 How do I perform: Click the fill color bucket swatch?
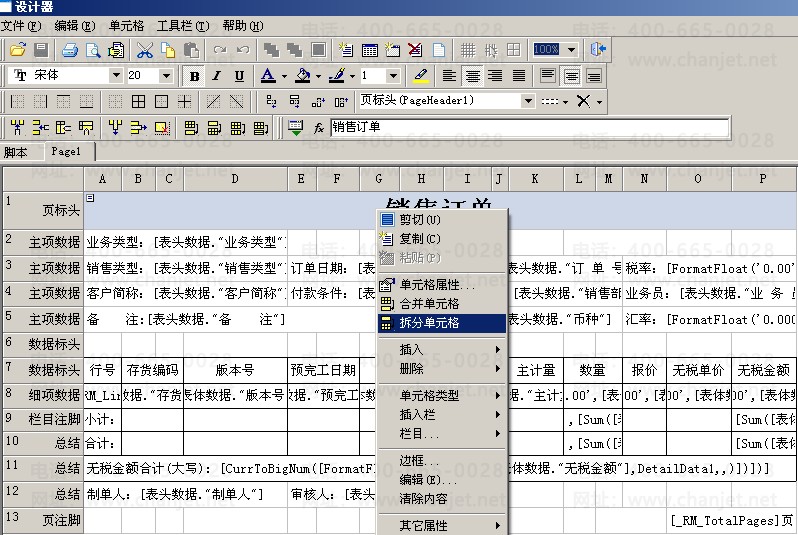tap(302, 76)
